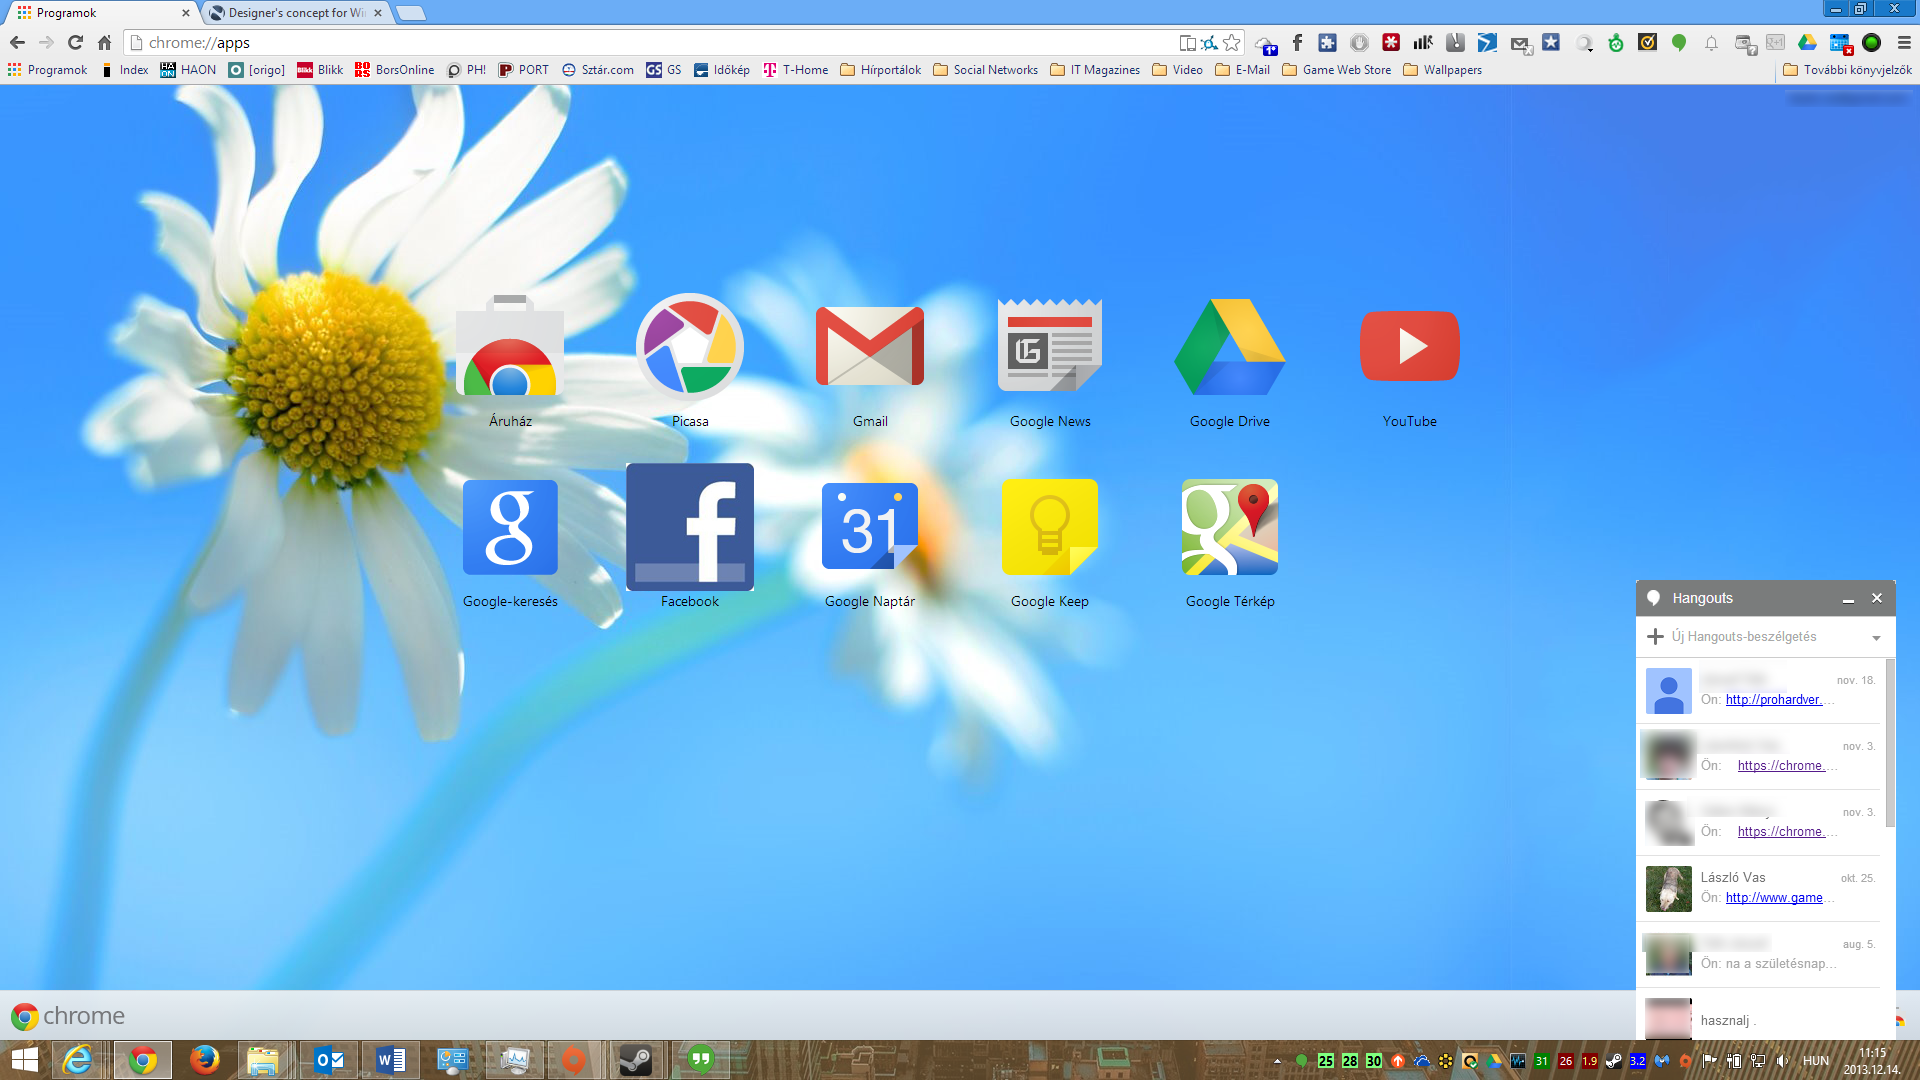Expand the Social Networks bookmark folder
1920x1080 pixels.
[986, 70]
